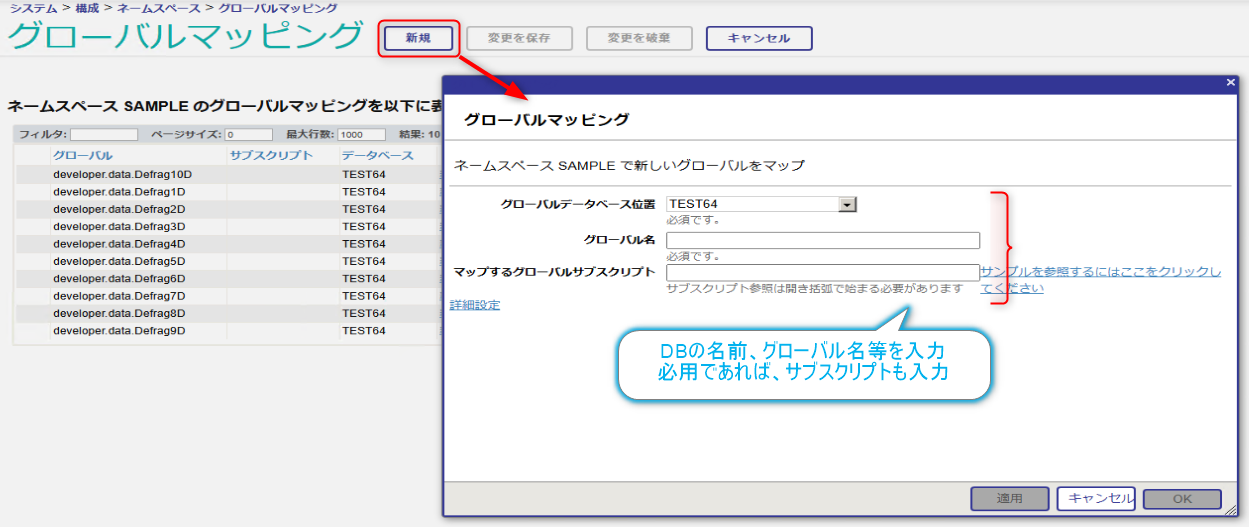Click the 最大行数 input field
The width and height of the screenshot is (1249, 527).
click(361, 134)
